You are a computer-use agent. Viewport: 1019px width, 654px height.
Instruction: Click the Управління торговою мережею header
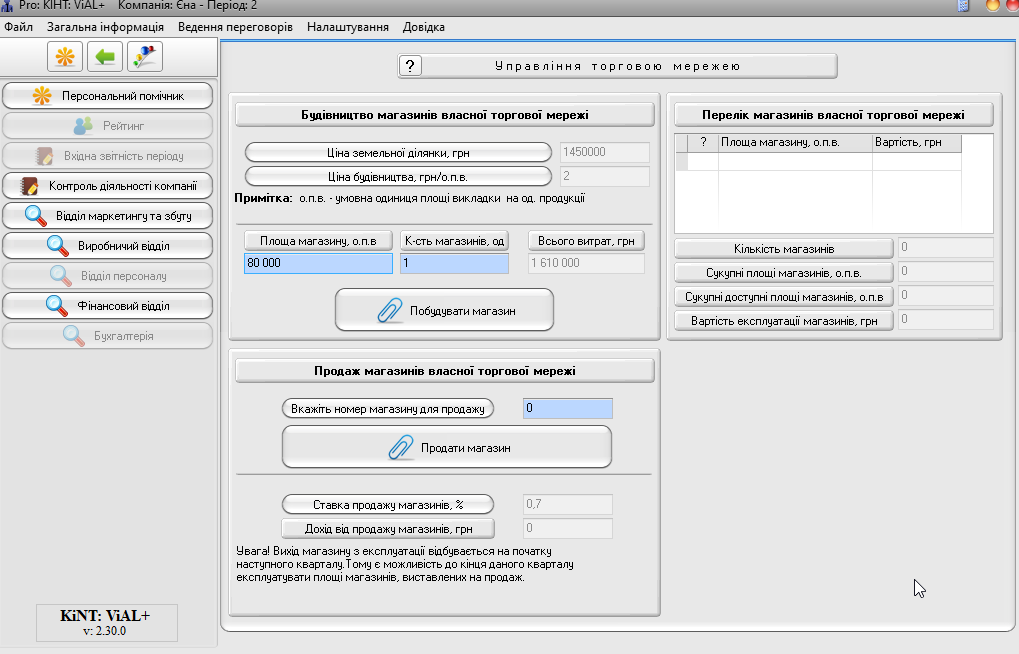[618, 66]
